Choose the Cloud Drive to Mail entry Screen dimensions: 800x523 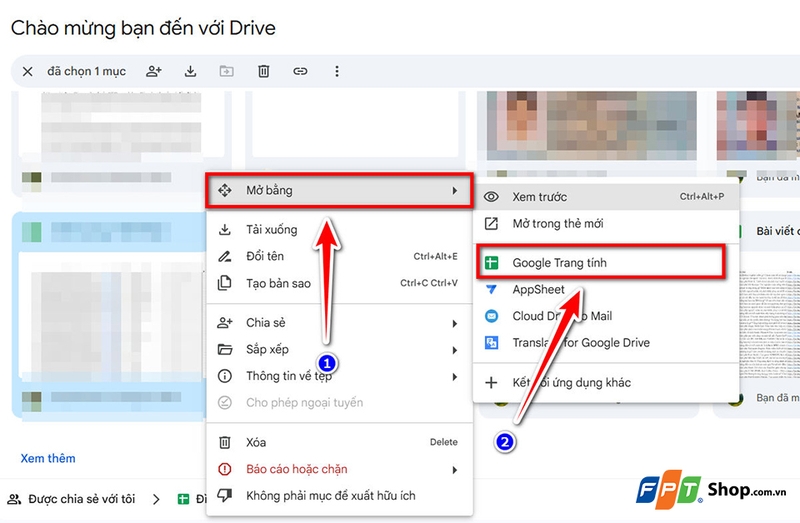point(606,316)
